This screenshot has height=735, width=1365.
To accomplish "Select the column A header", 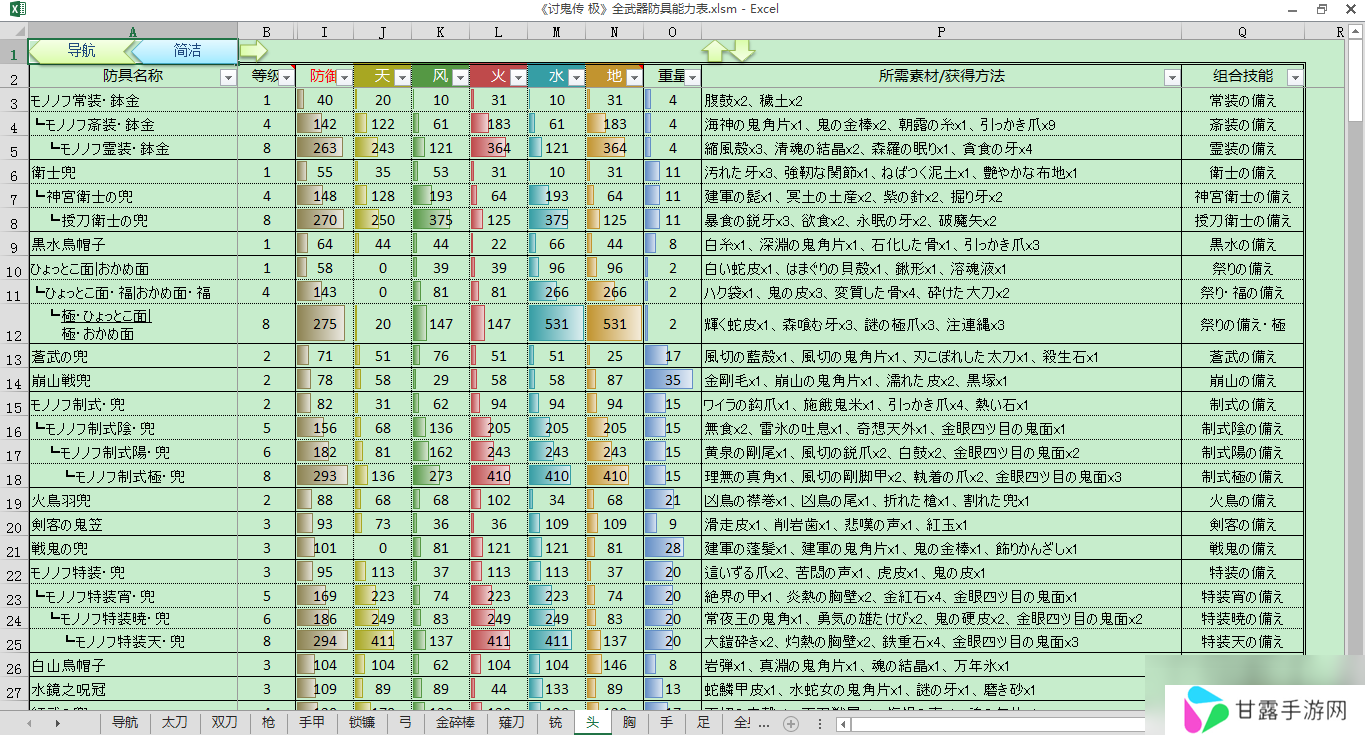I will click(133, 32).
